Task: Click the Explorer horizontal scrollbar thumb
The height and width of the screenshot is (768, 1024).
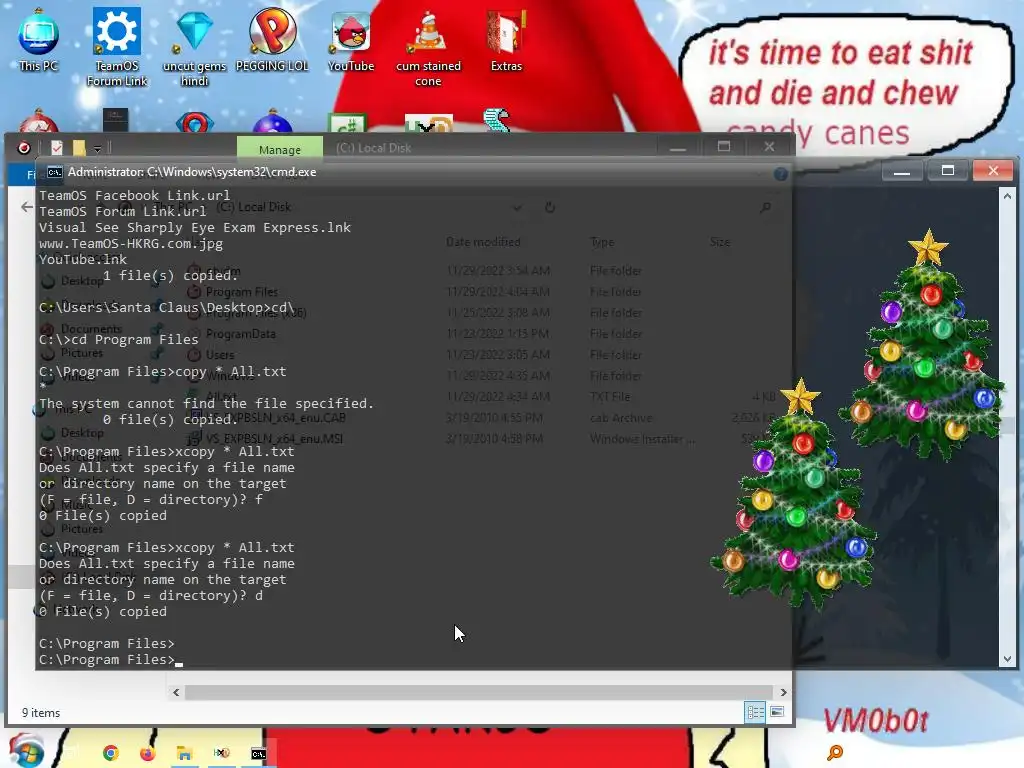Action: point(479,692)
